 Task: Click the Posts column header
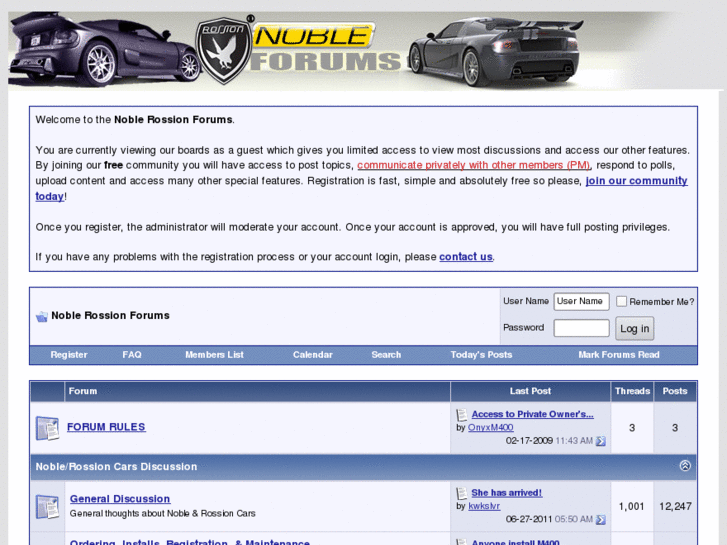click(675, 391)
